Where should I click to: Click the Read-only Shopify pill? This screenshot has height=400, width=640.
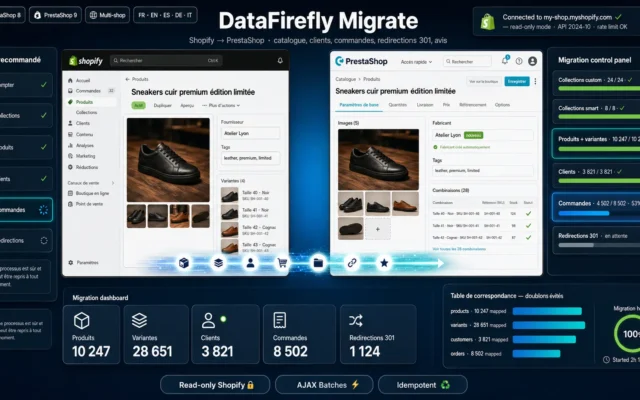coord(215,385)
